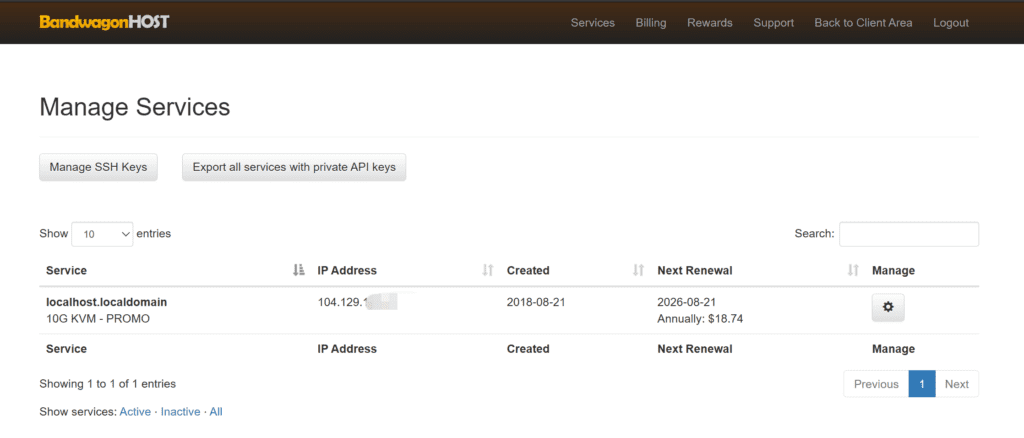Open the Show entries count dropdown
Viewport: 1024px width, 438px height.
(x=102, y=234)
